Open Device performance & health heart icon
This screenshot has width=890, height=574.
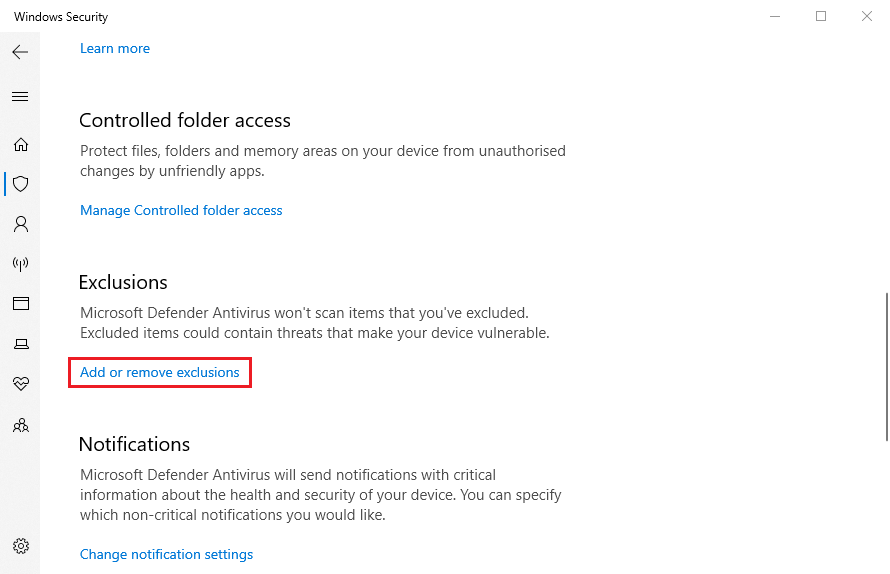click(21, 384)
